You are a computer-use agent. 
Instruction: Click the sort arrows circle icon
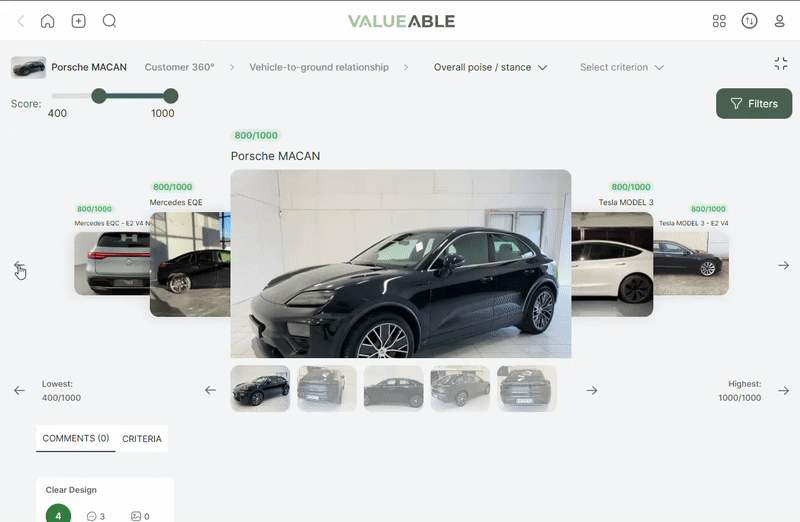tap(749, 21)
